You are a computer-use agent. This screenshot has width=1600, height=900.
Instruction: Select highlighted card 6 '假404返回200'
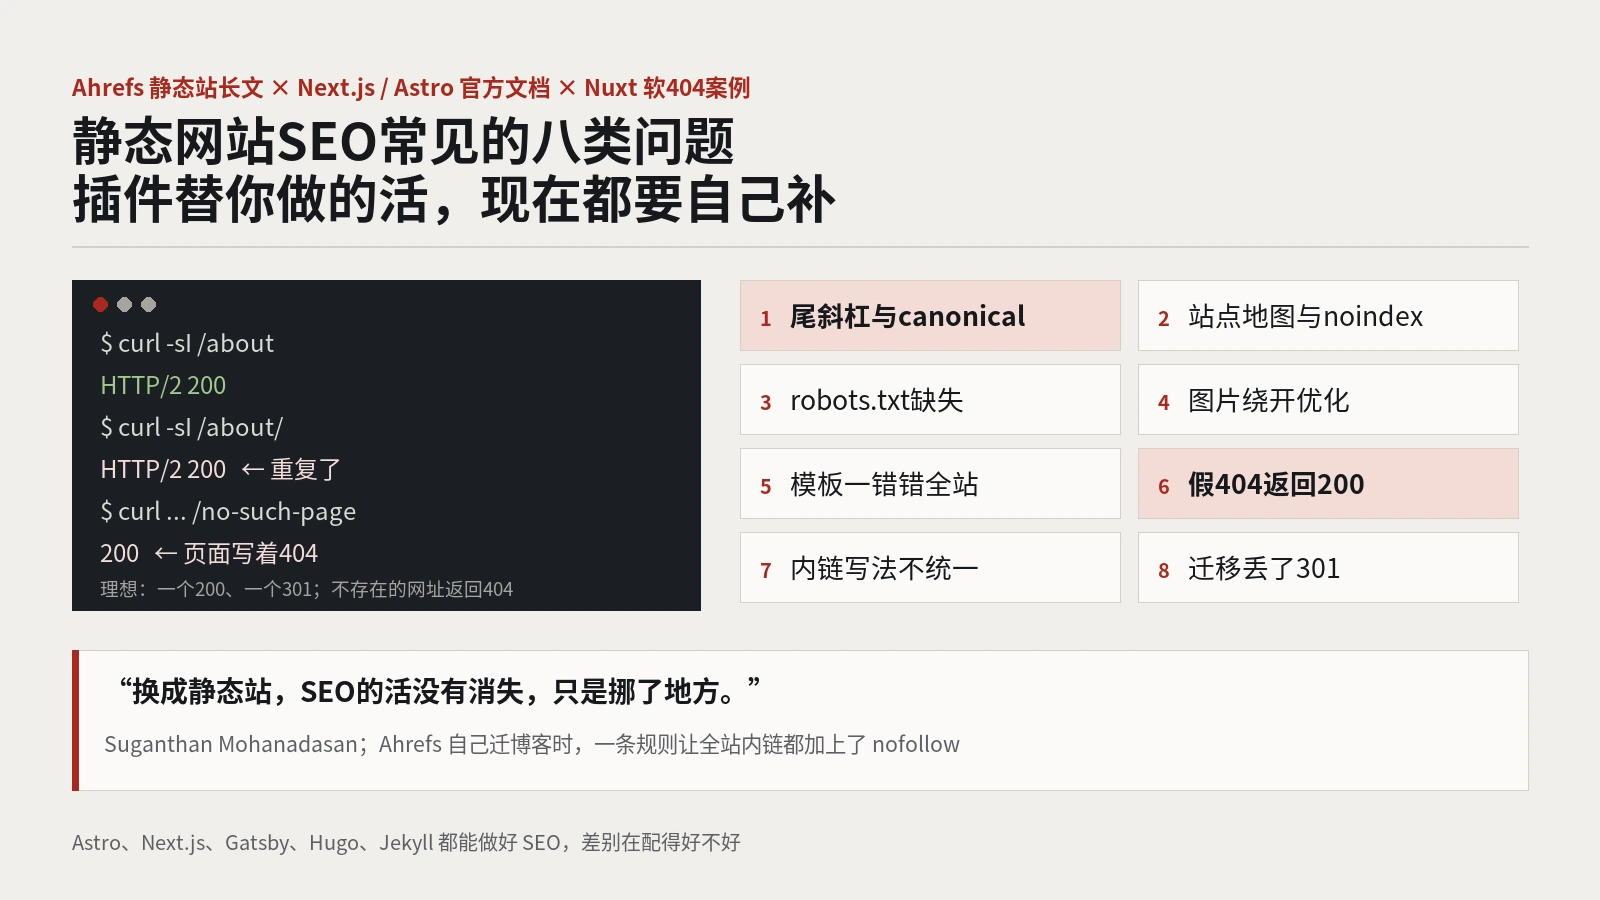coord(1328,484)
